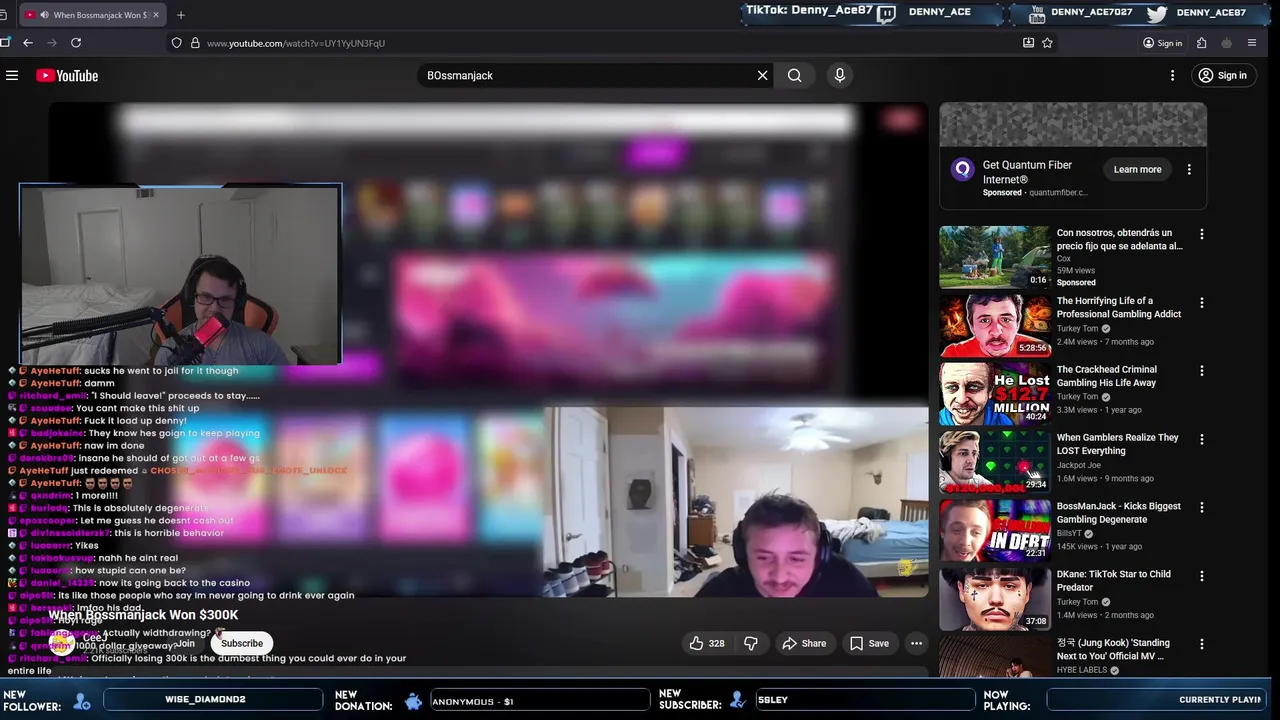Open BossManJack In Debt thumbnail
Image resolution: width=1280 pixels, height=720 pixels.
pyautogui.click(x=994, y=530)
